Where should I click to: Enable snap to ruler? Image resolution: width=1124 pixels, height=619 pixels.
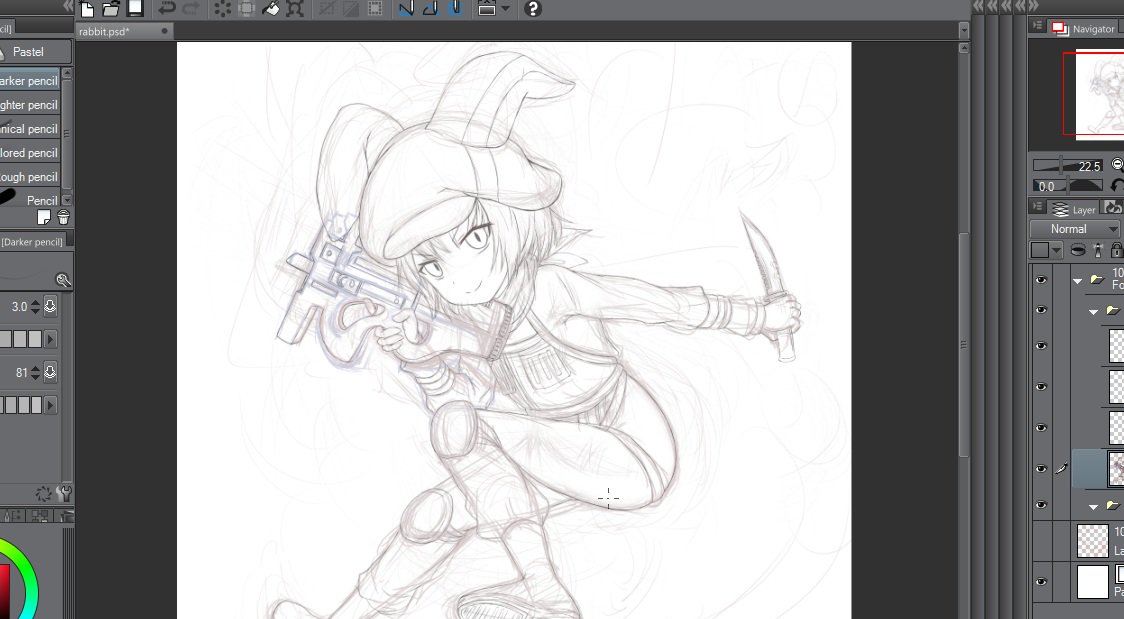tap(404, 10)
